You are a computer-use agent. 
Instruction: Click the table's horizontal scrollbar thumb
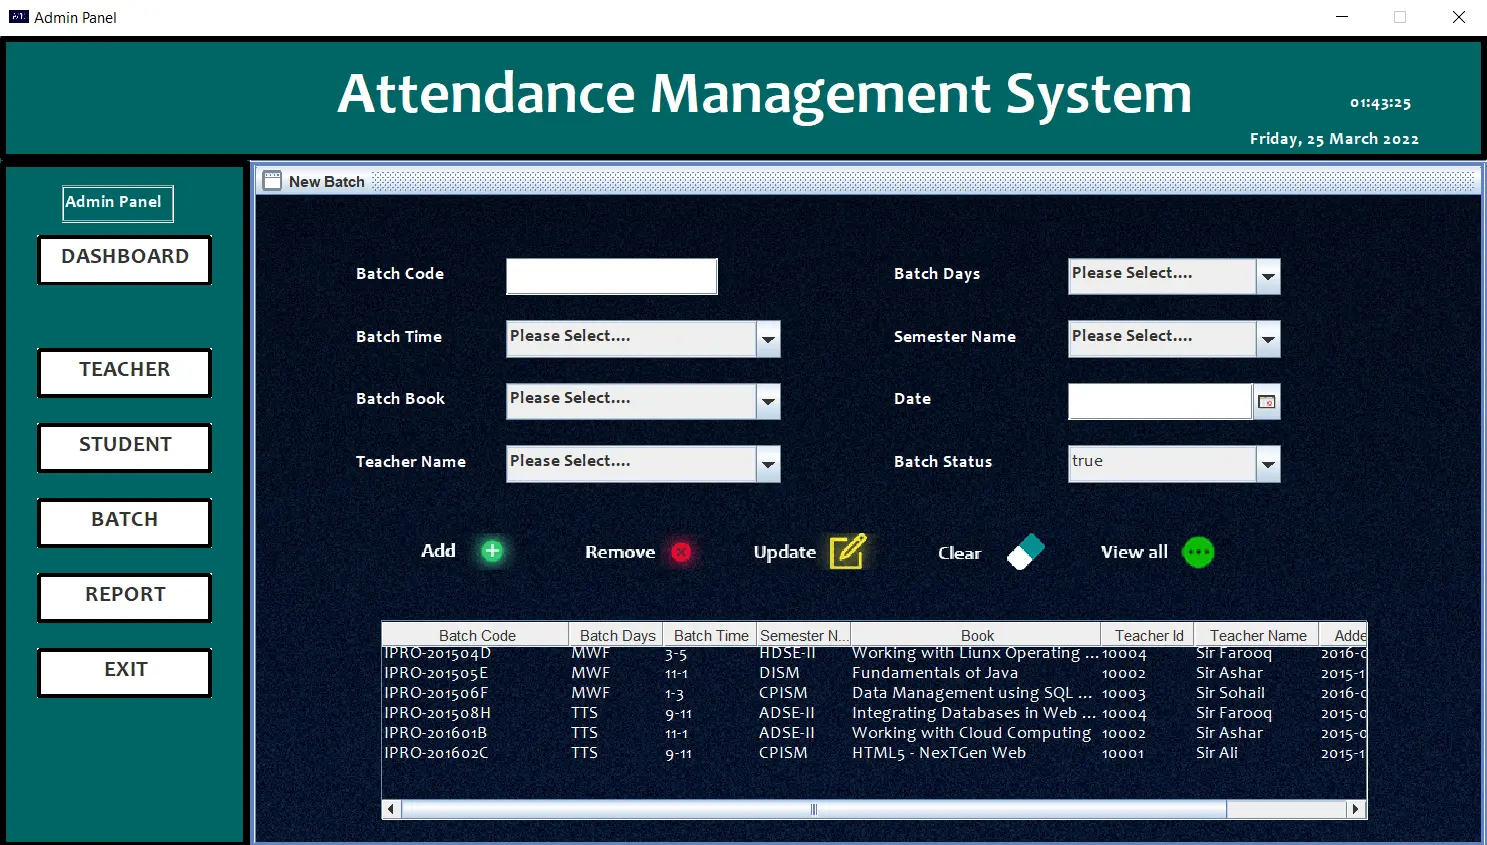pos(814,809)
